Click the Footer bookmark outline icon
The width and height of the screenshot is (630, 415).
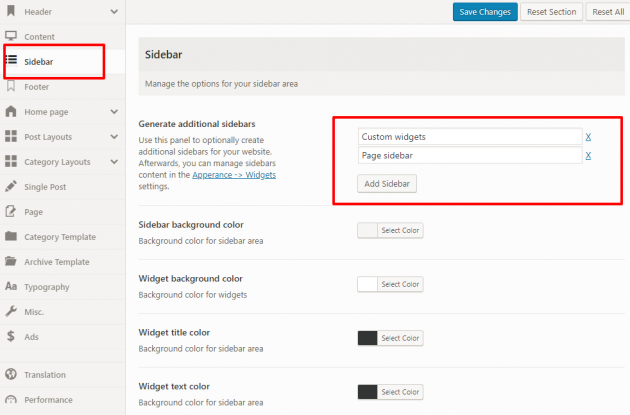pos(11,86)
